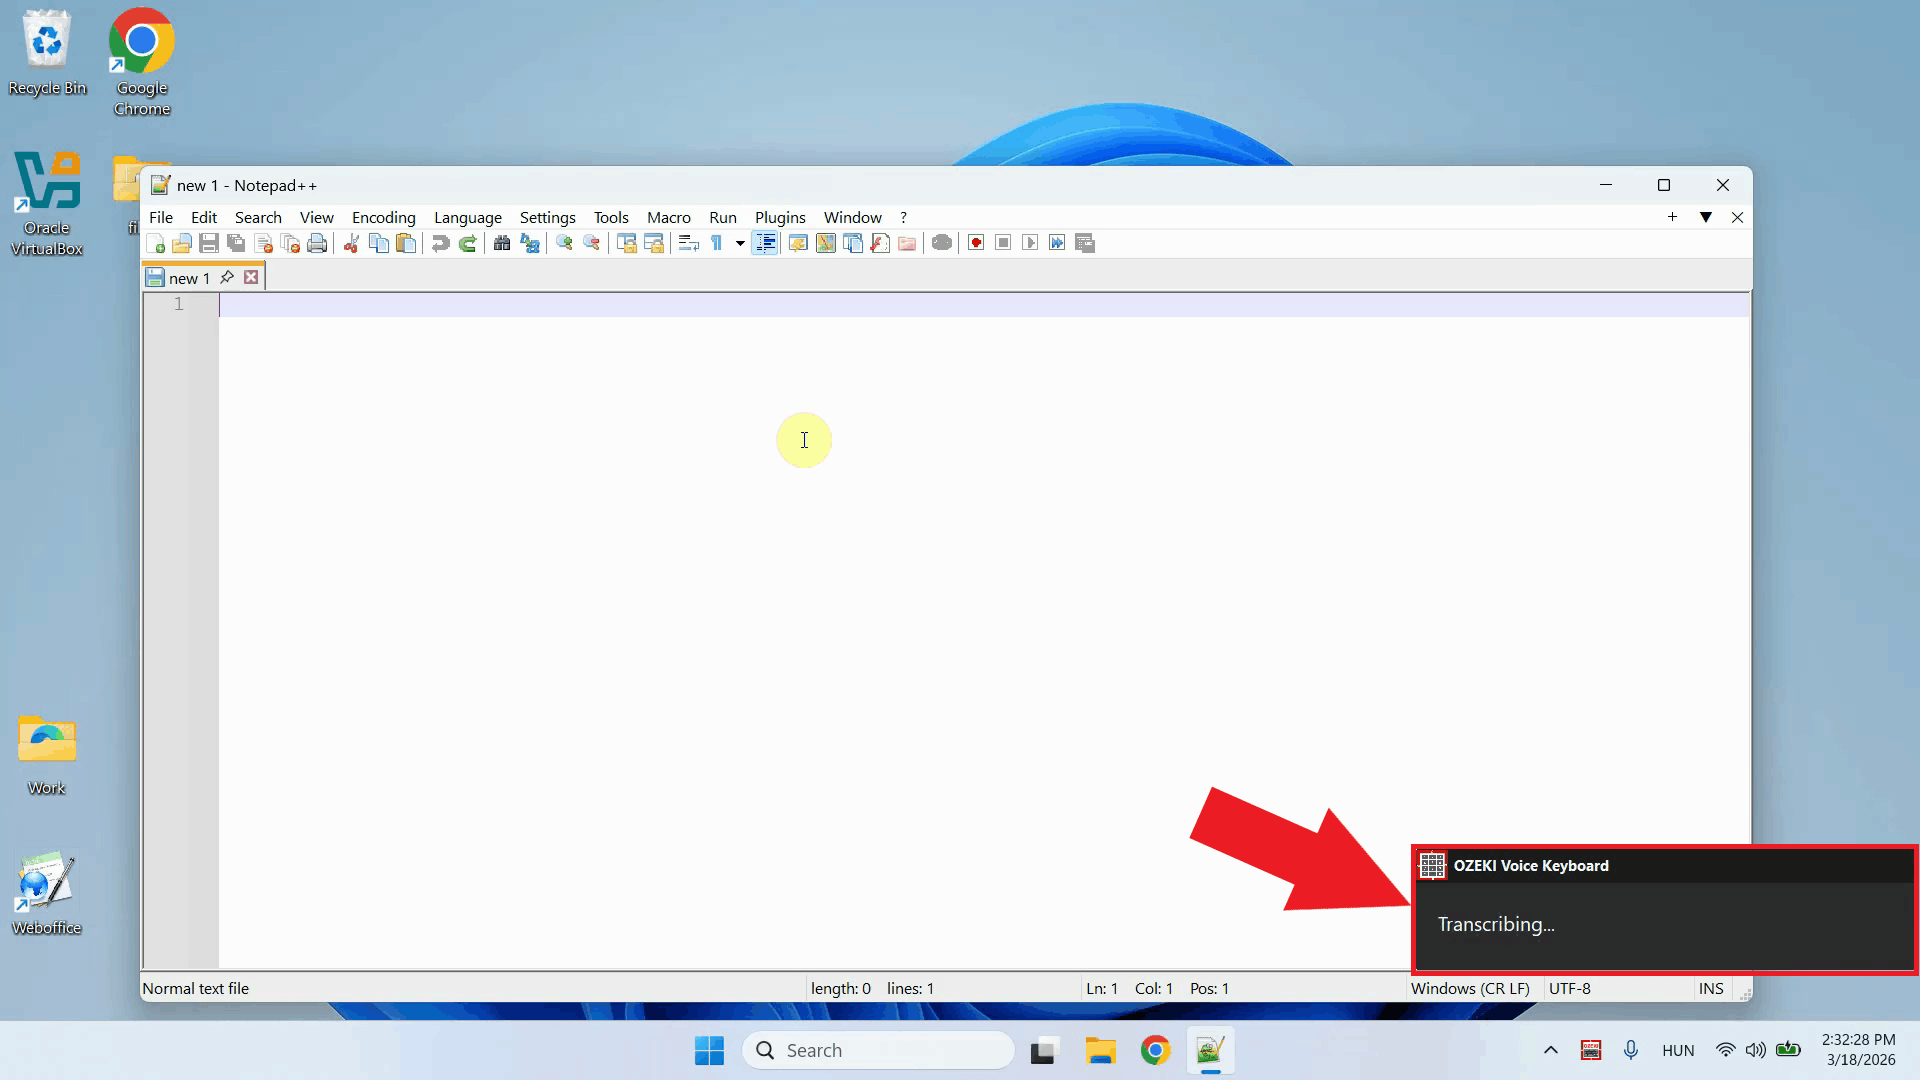Expand hidden system tray icons chevron
The image size is (1920, 1080).
[1551, 1050]
